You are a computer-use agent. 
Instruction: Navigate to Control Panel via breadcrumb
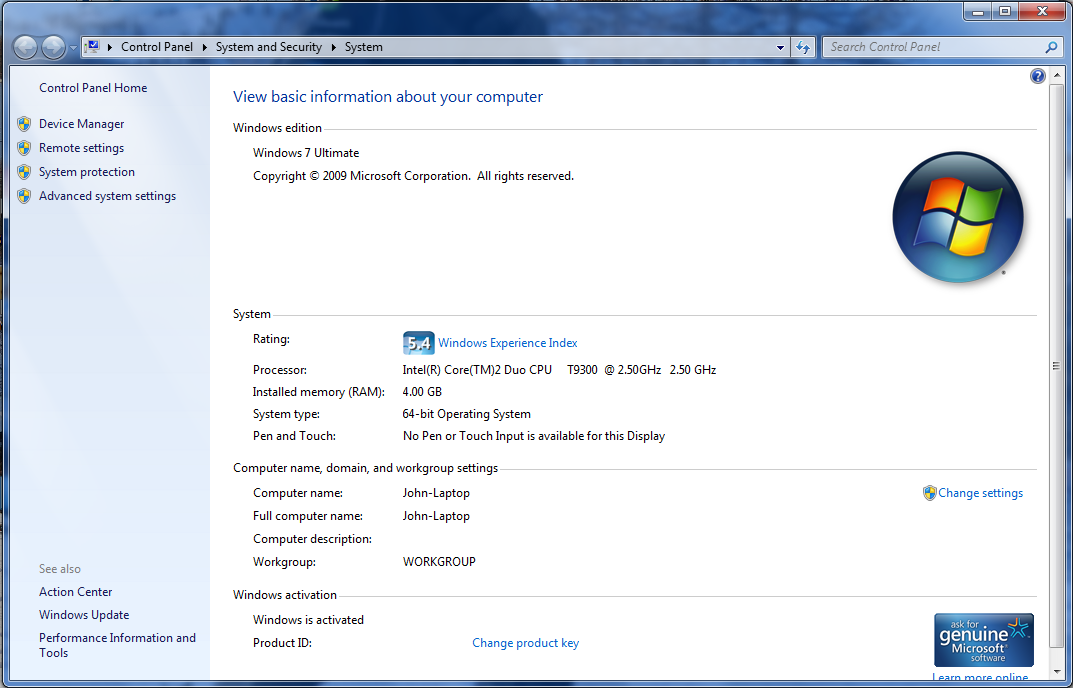(x=157, y=47)
